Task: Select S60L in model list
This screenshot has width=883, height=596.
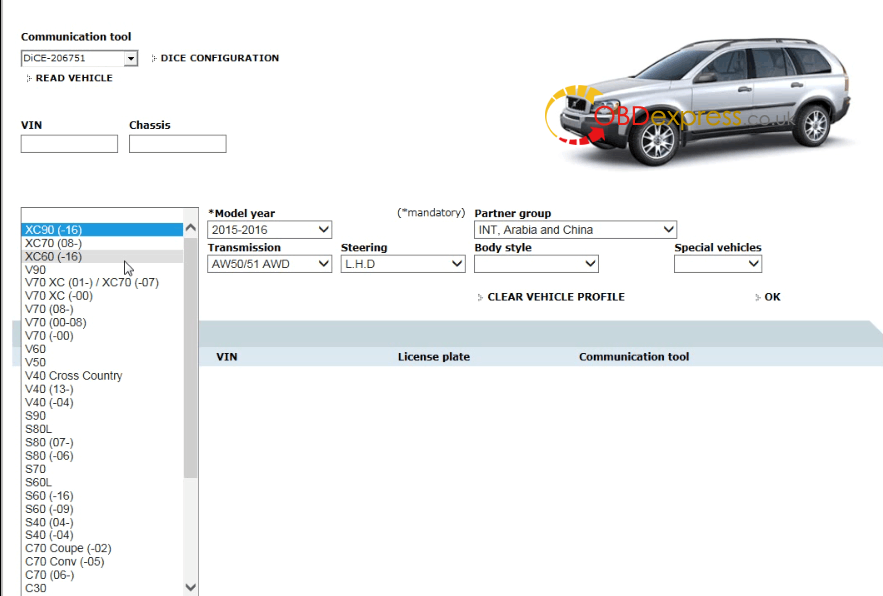Action: coord(102,482)
